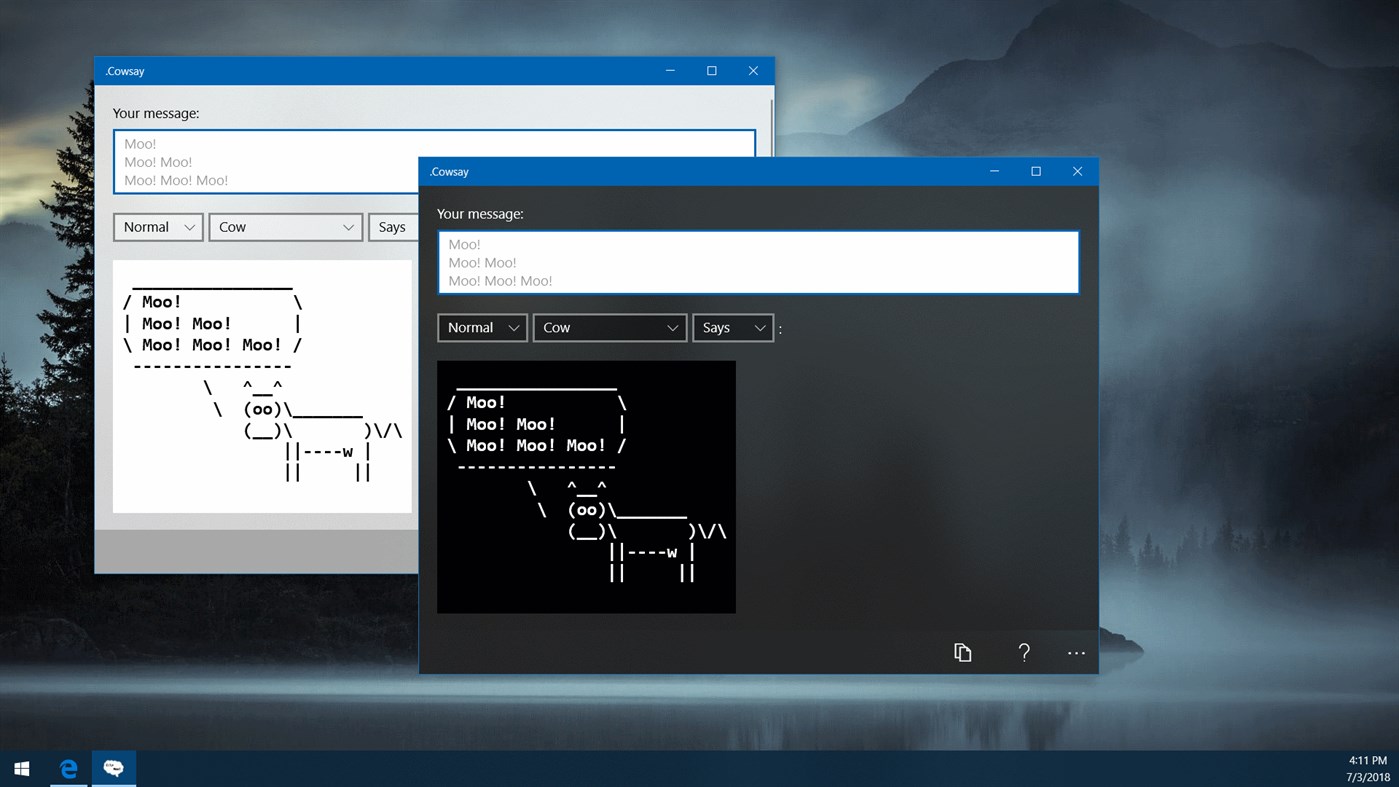Image resolution: width=1399 pixels, height=787 pixels.
Task: Open the Cow dropdown in the background window
Action: [x=285, y=227]
